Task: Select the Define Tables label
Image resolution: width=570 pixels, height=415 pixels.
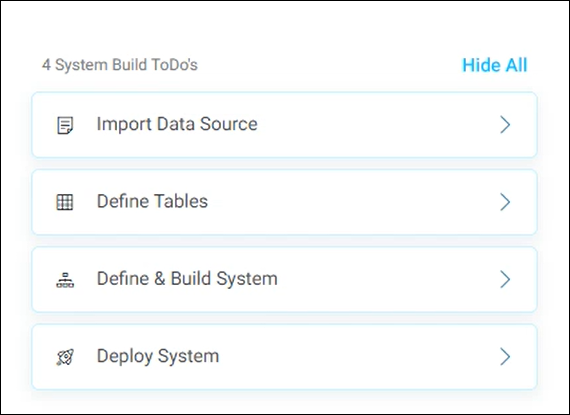Action: coord(152,201)
